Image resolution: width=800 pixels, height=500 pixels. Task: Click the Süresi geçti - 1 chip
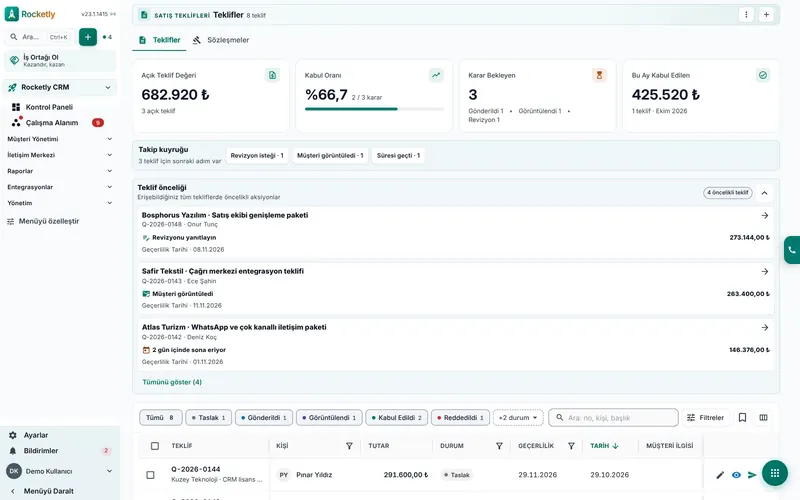tap(398, 156)
